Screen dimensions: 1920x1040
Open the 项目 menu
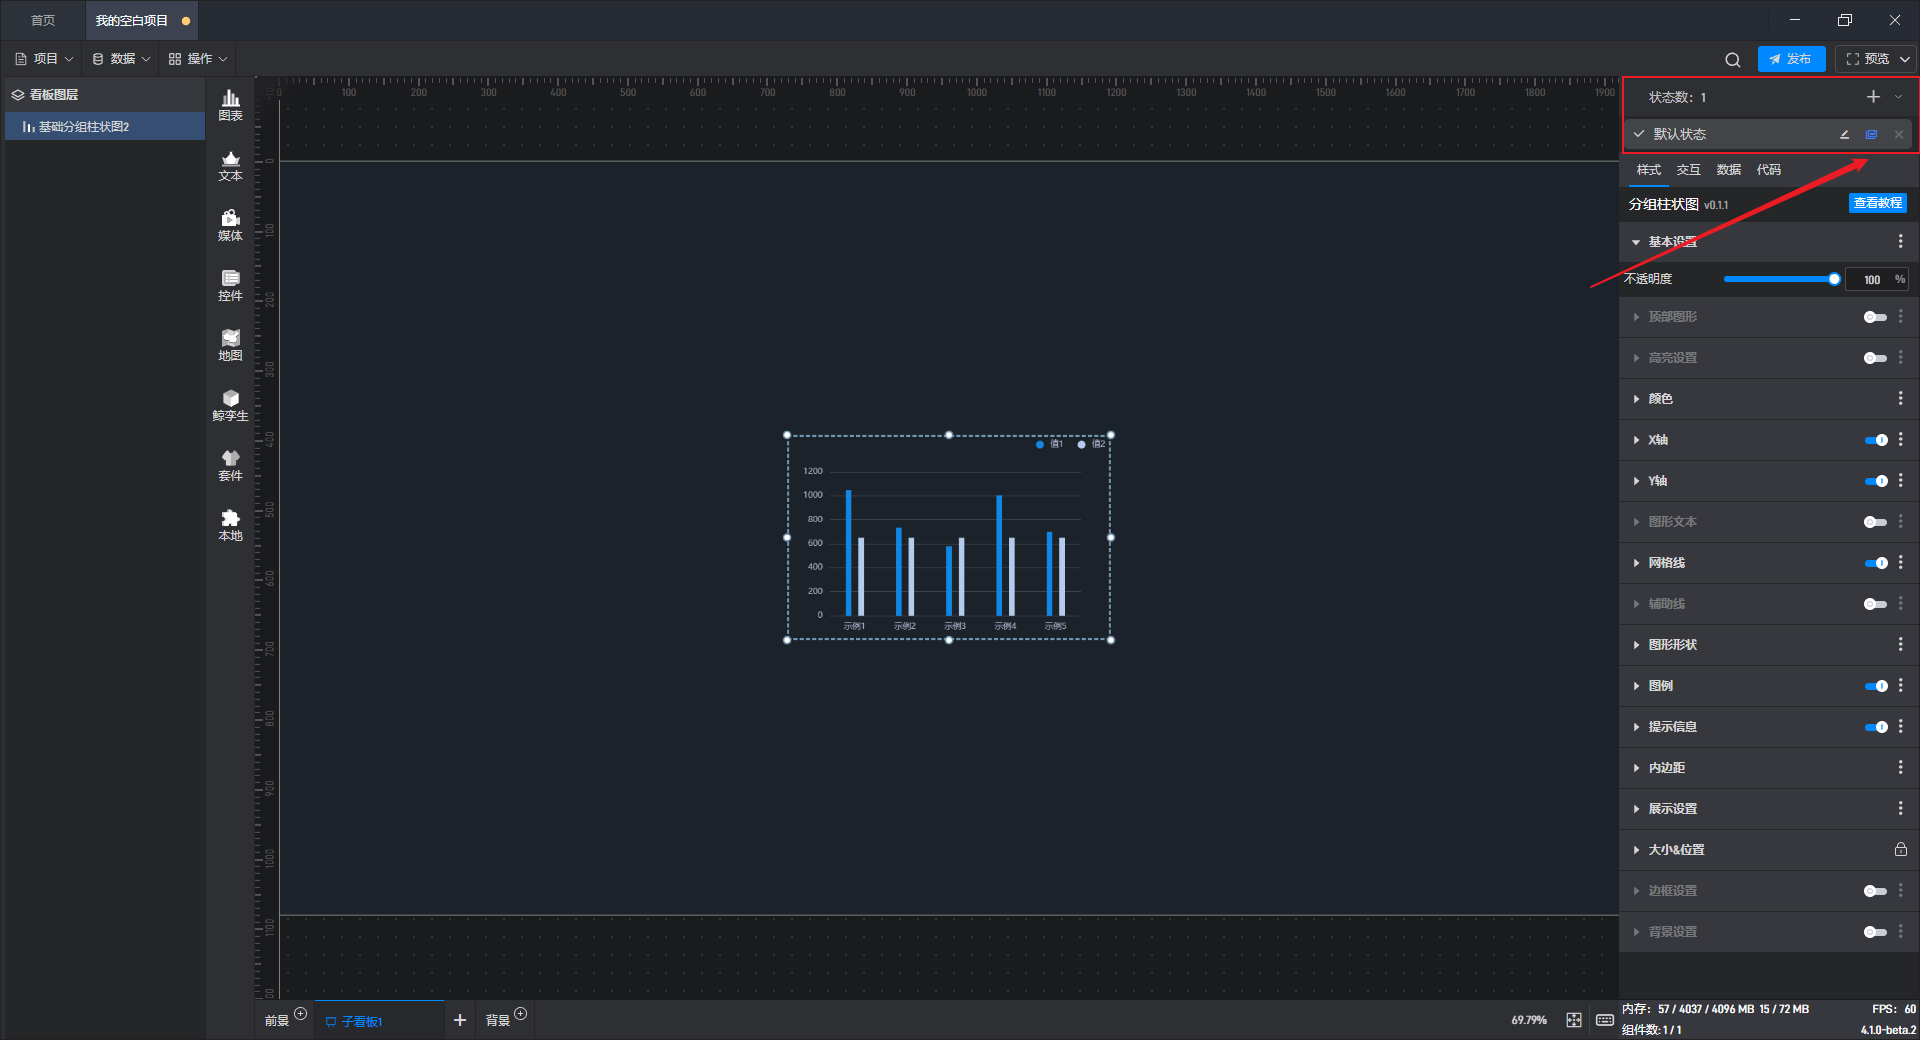[x=44, y=59]
